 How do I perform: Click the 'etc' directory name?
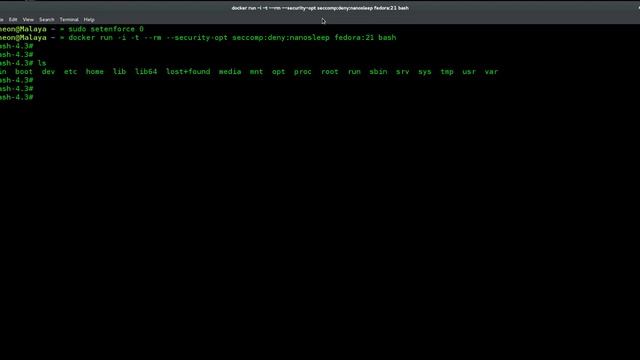click(x=70, y=71)
